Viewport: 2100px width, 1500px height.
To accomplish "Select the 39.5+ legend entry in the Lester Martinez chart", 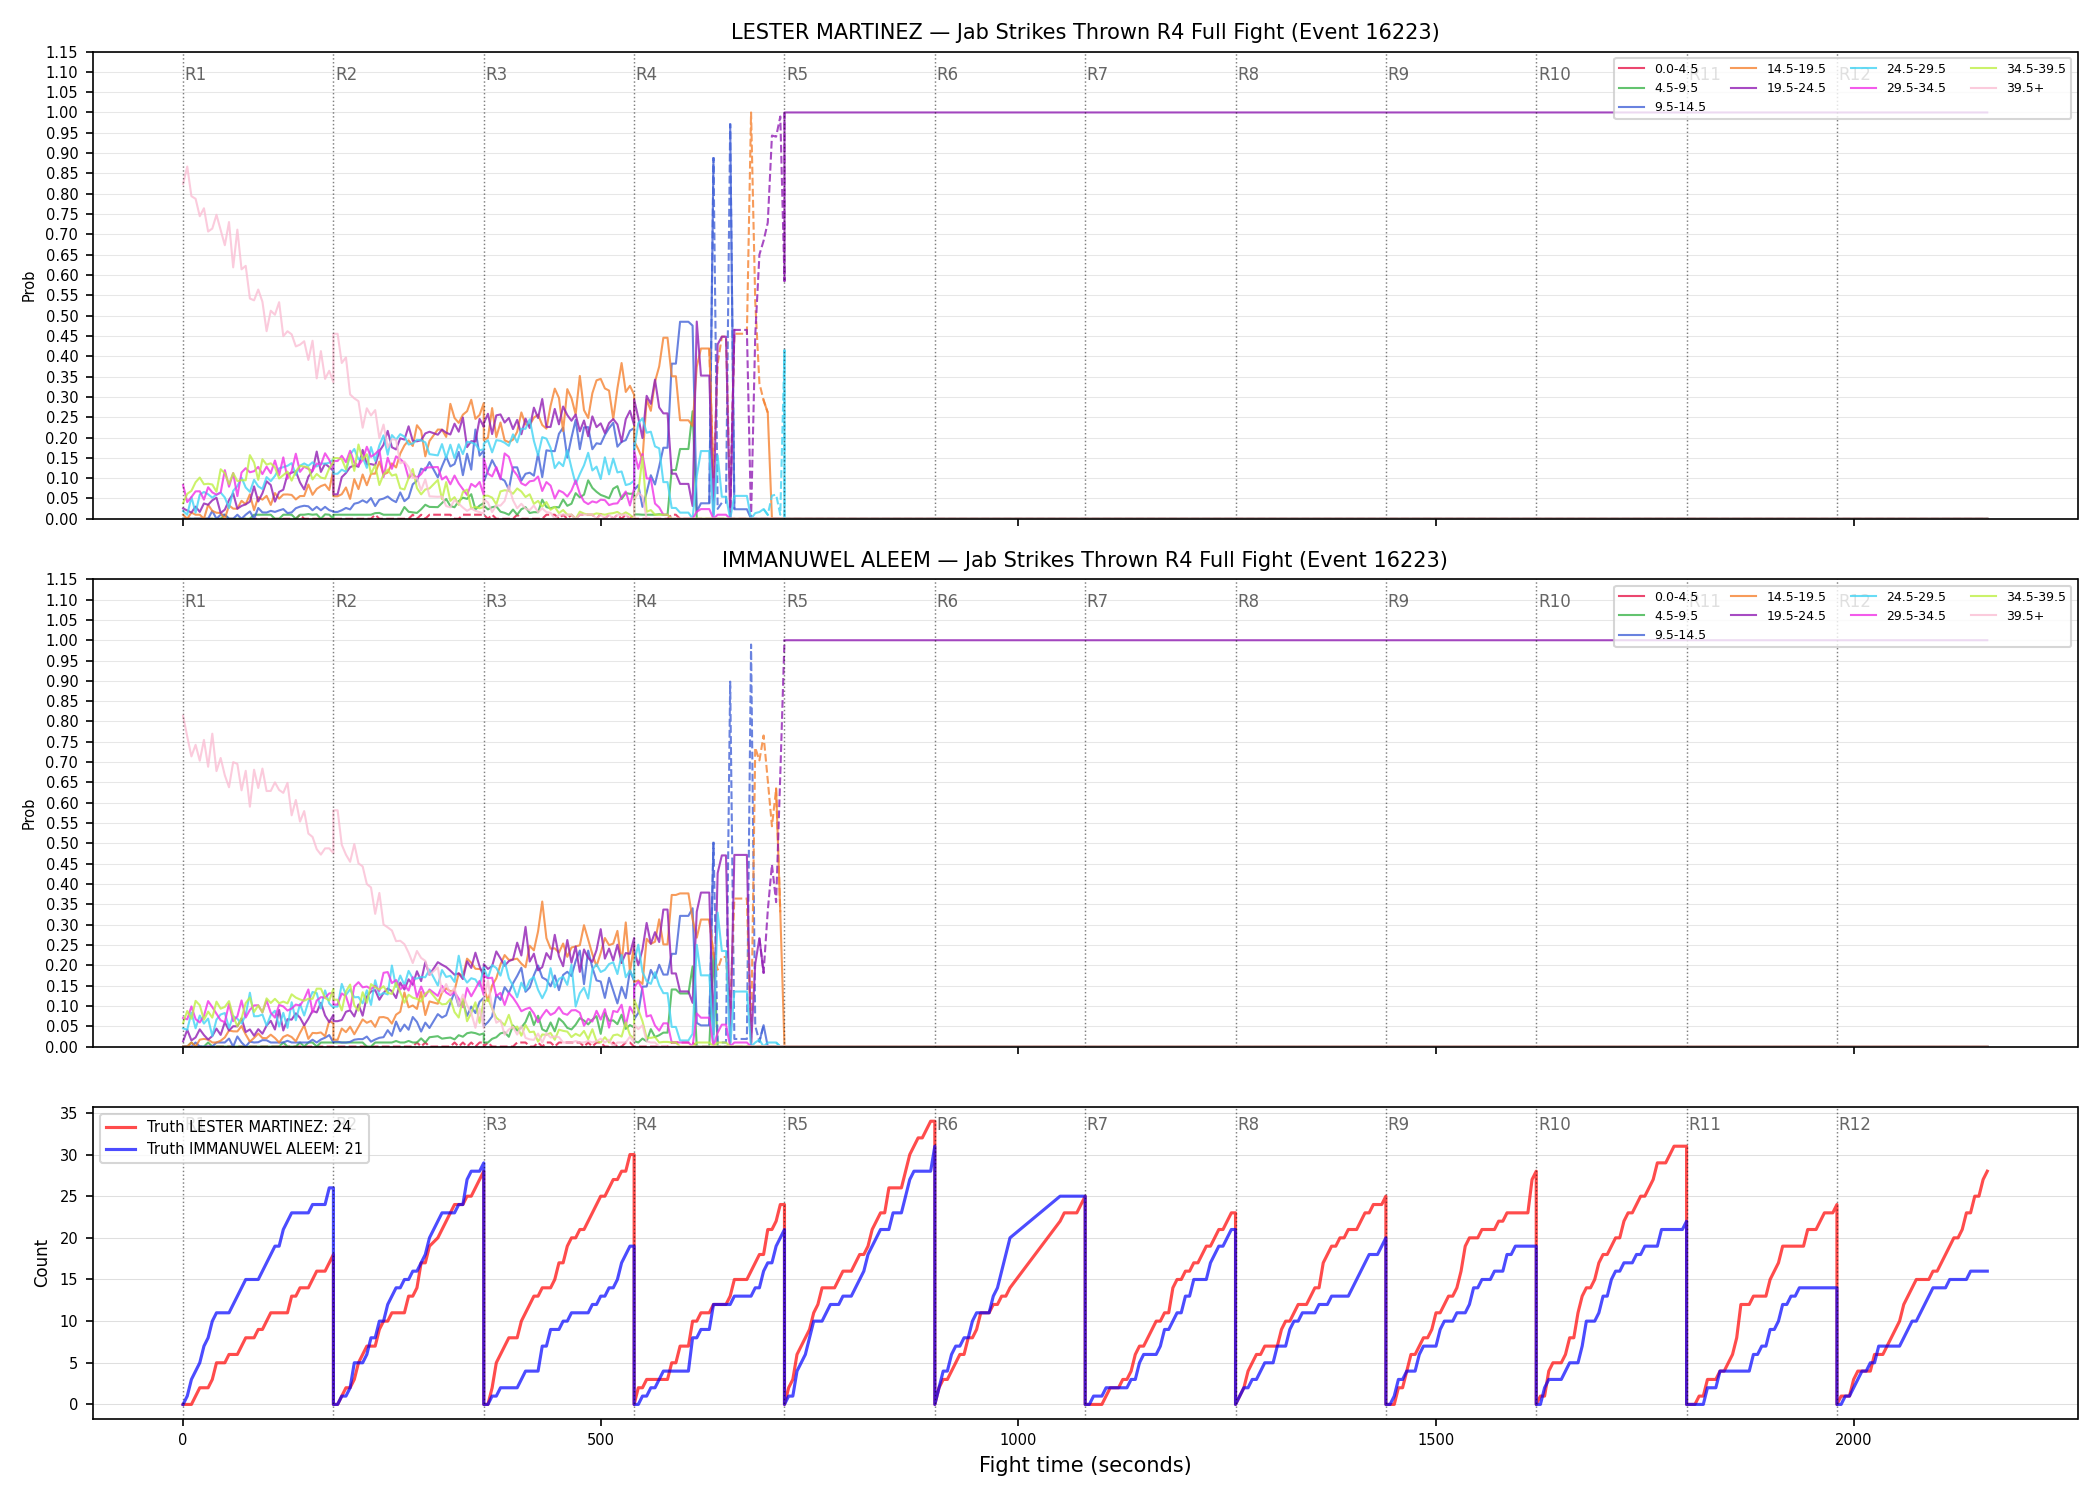I will point(2008,88).
